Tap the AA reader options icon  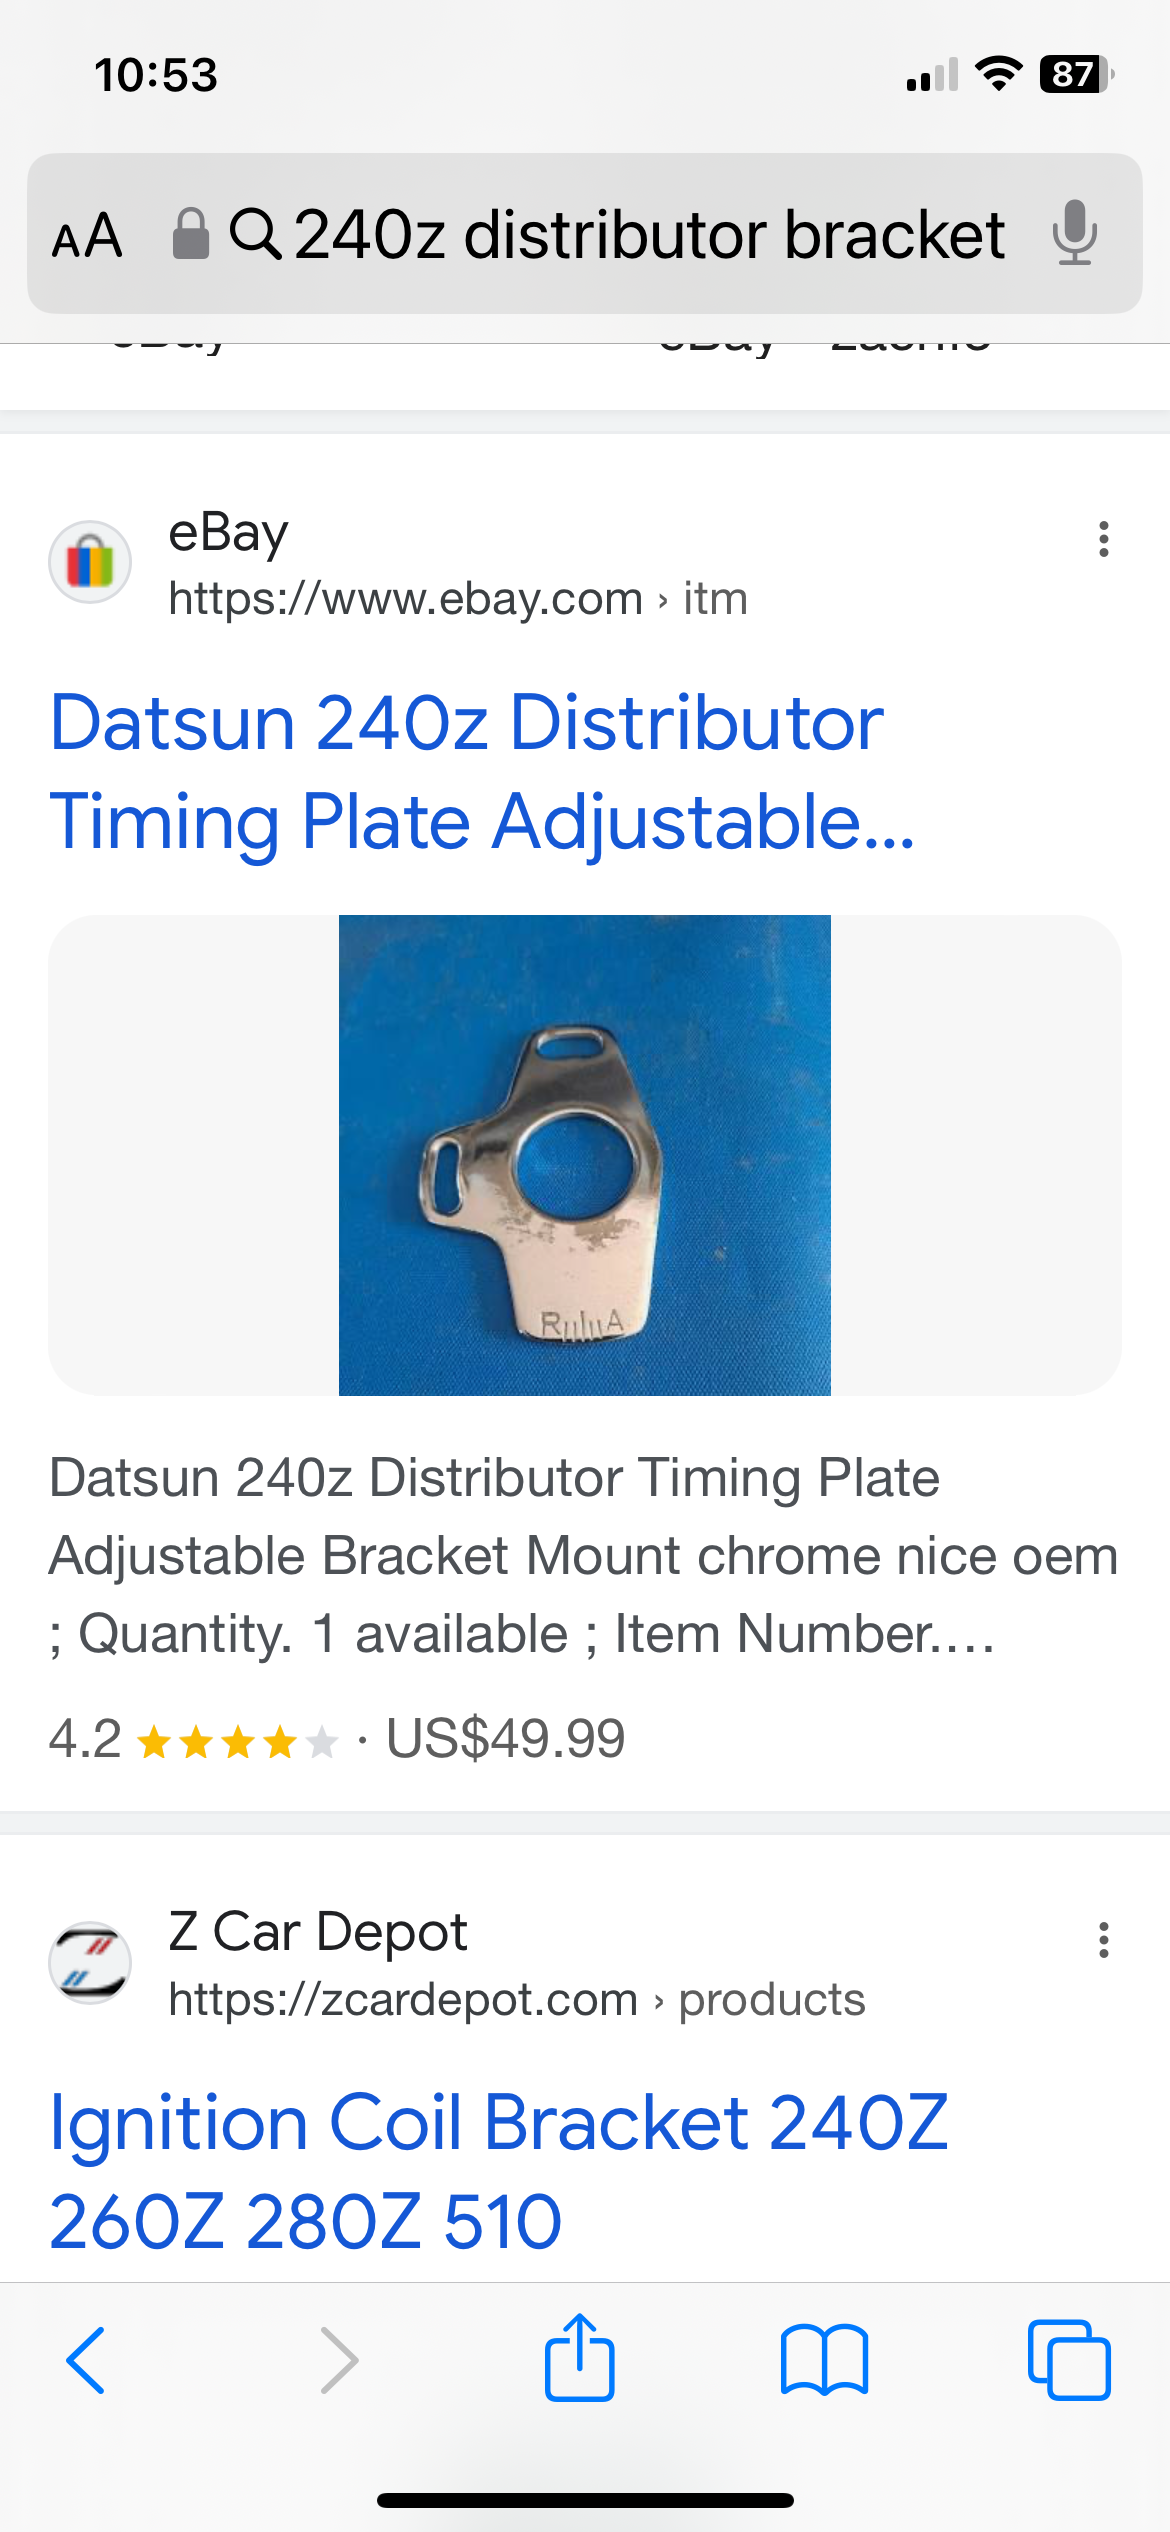click(x=87, y=236)
